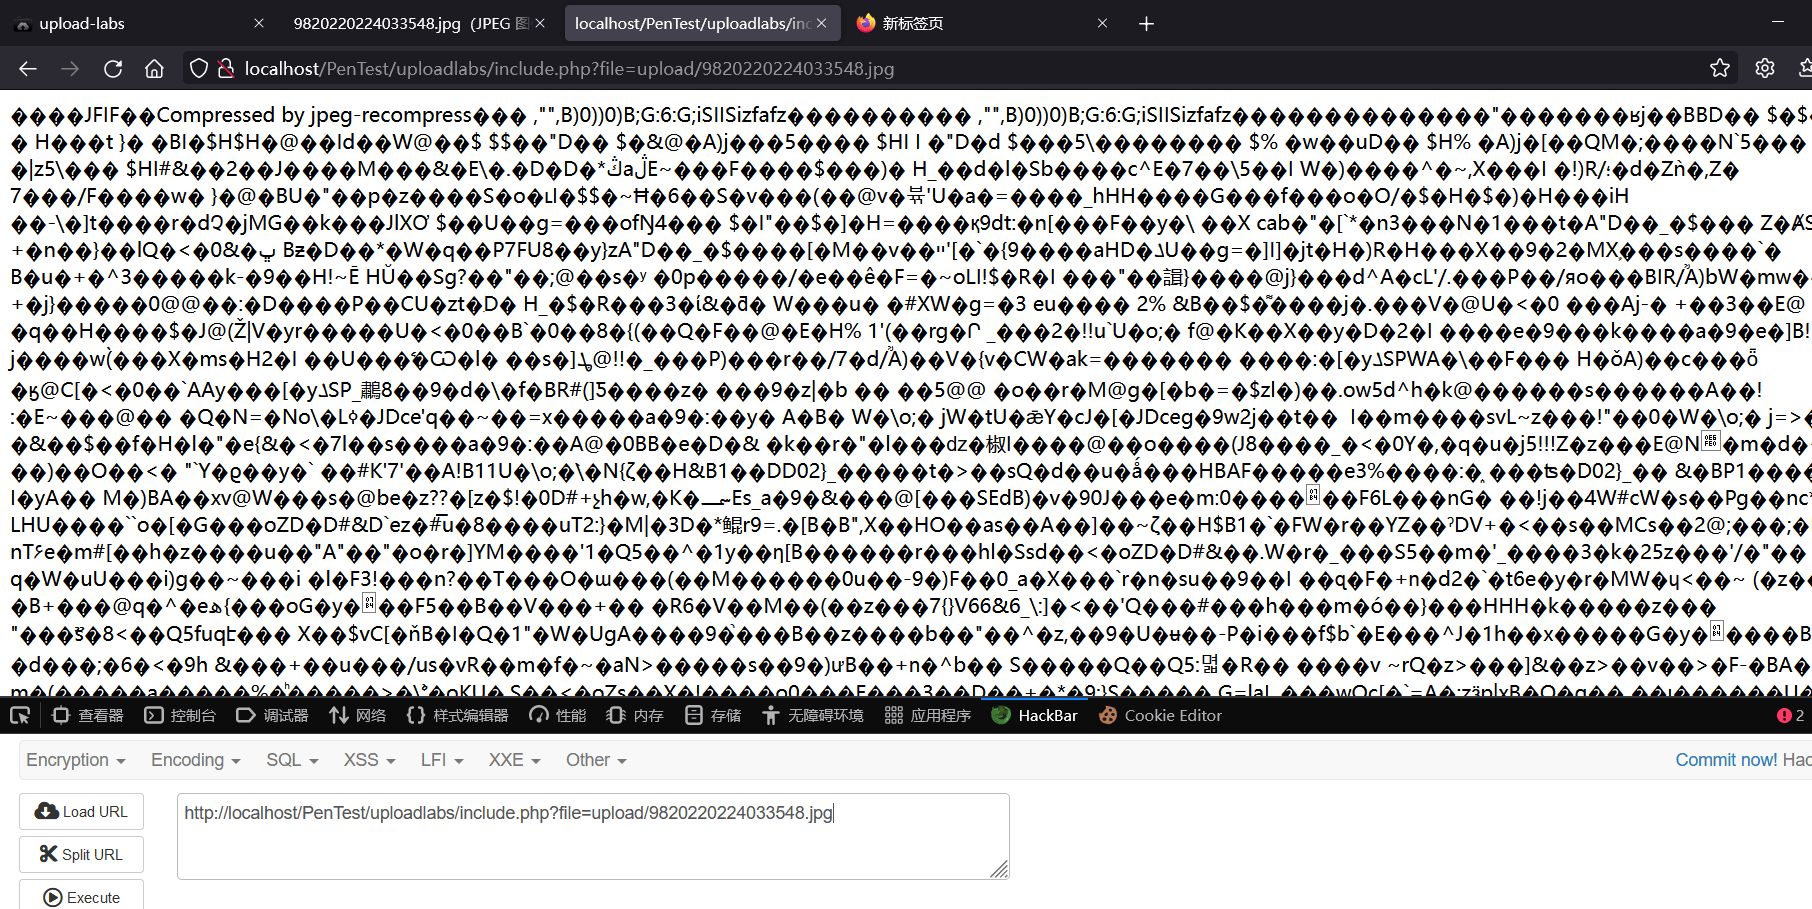Close the upload-labs tab
1812x909 pixels.
pyautogui.click(x=259, y=23)
